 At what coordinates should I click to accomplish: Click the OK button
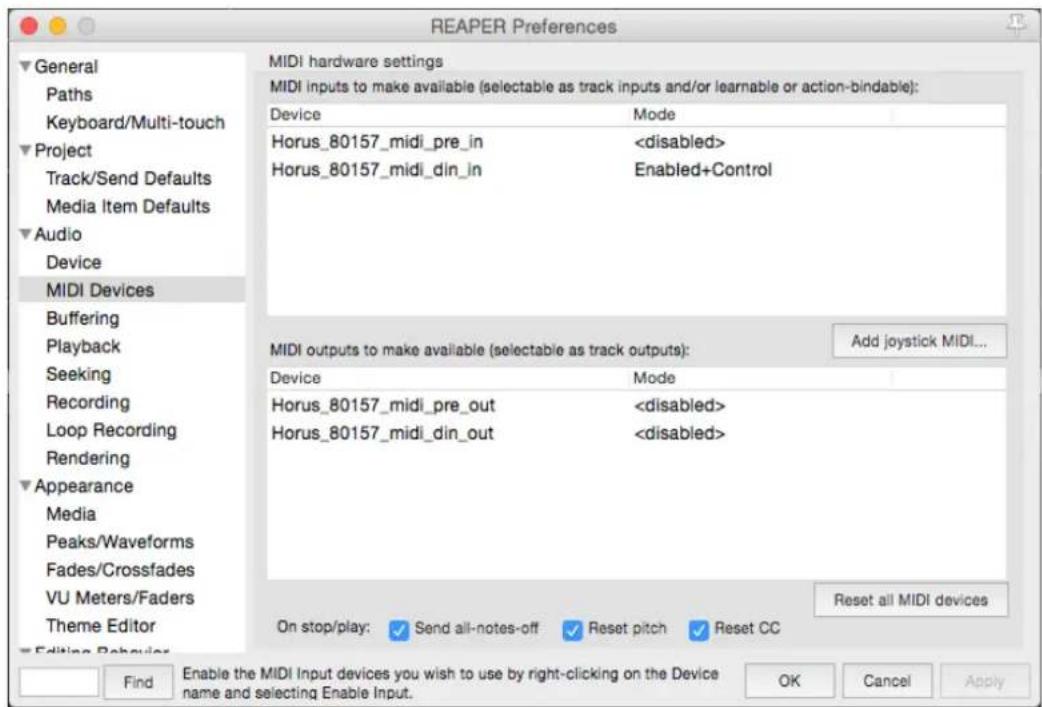pos(789,681)
